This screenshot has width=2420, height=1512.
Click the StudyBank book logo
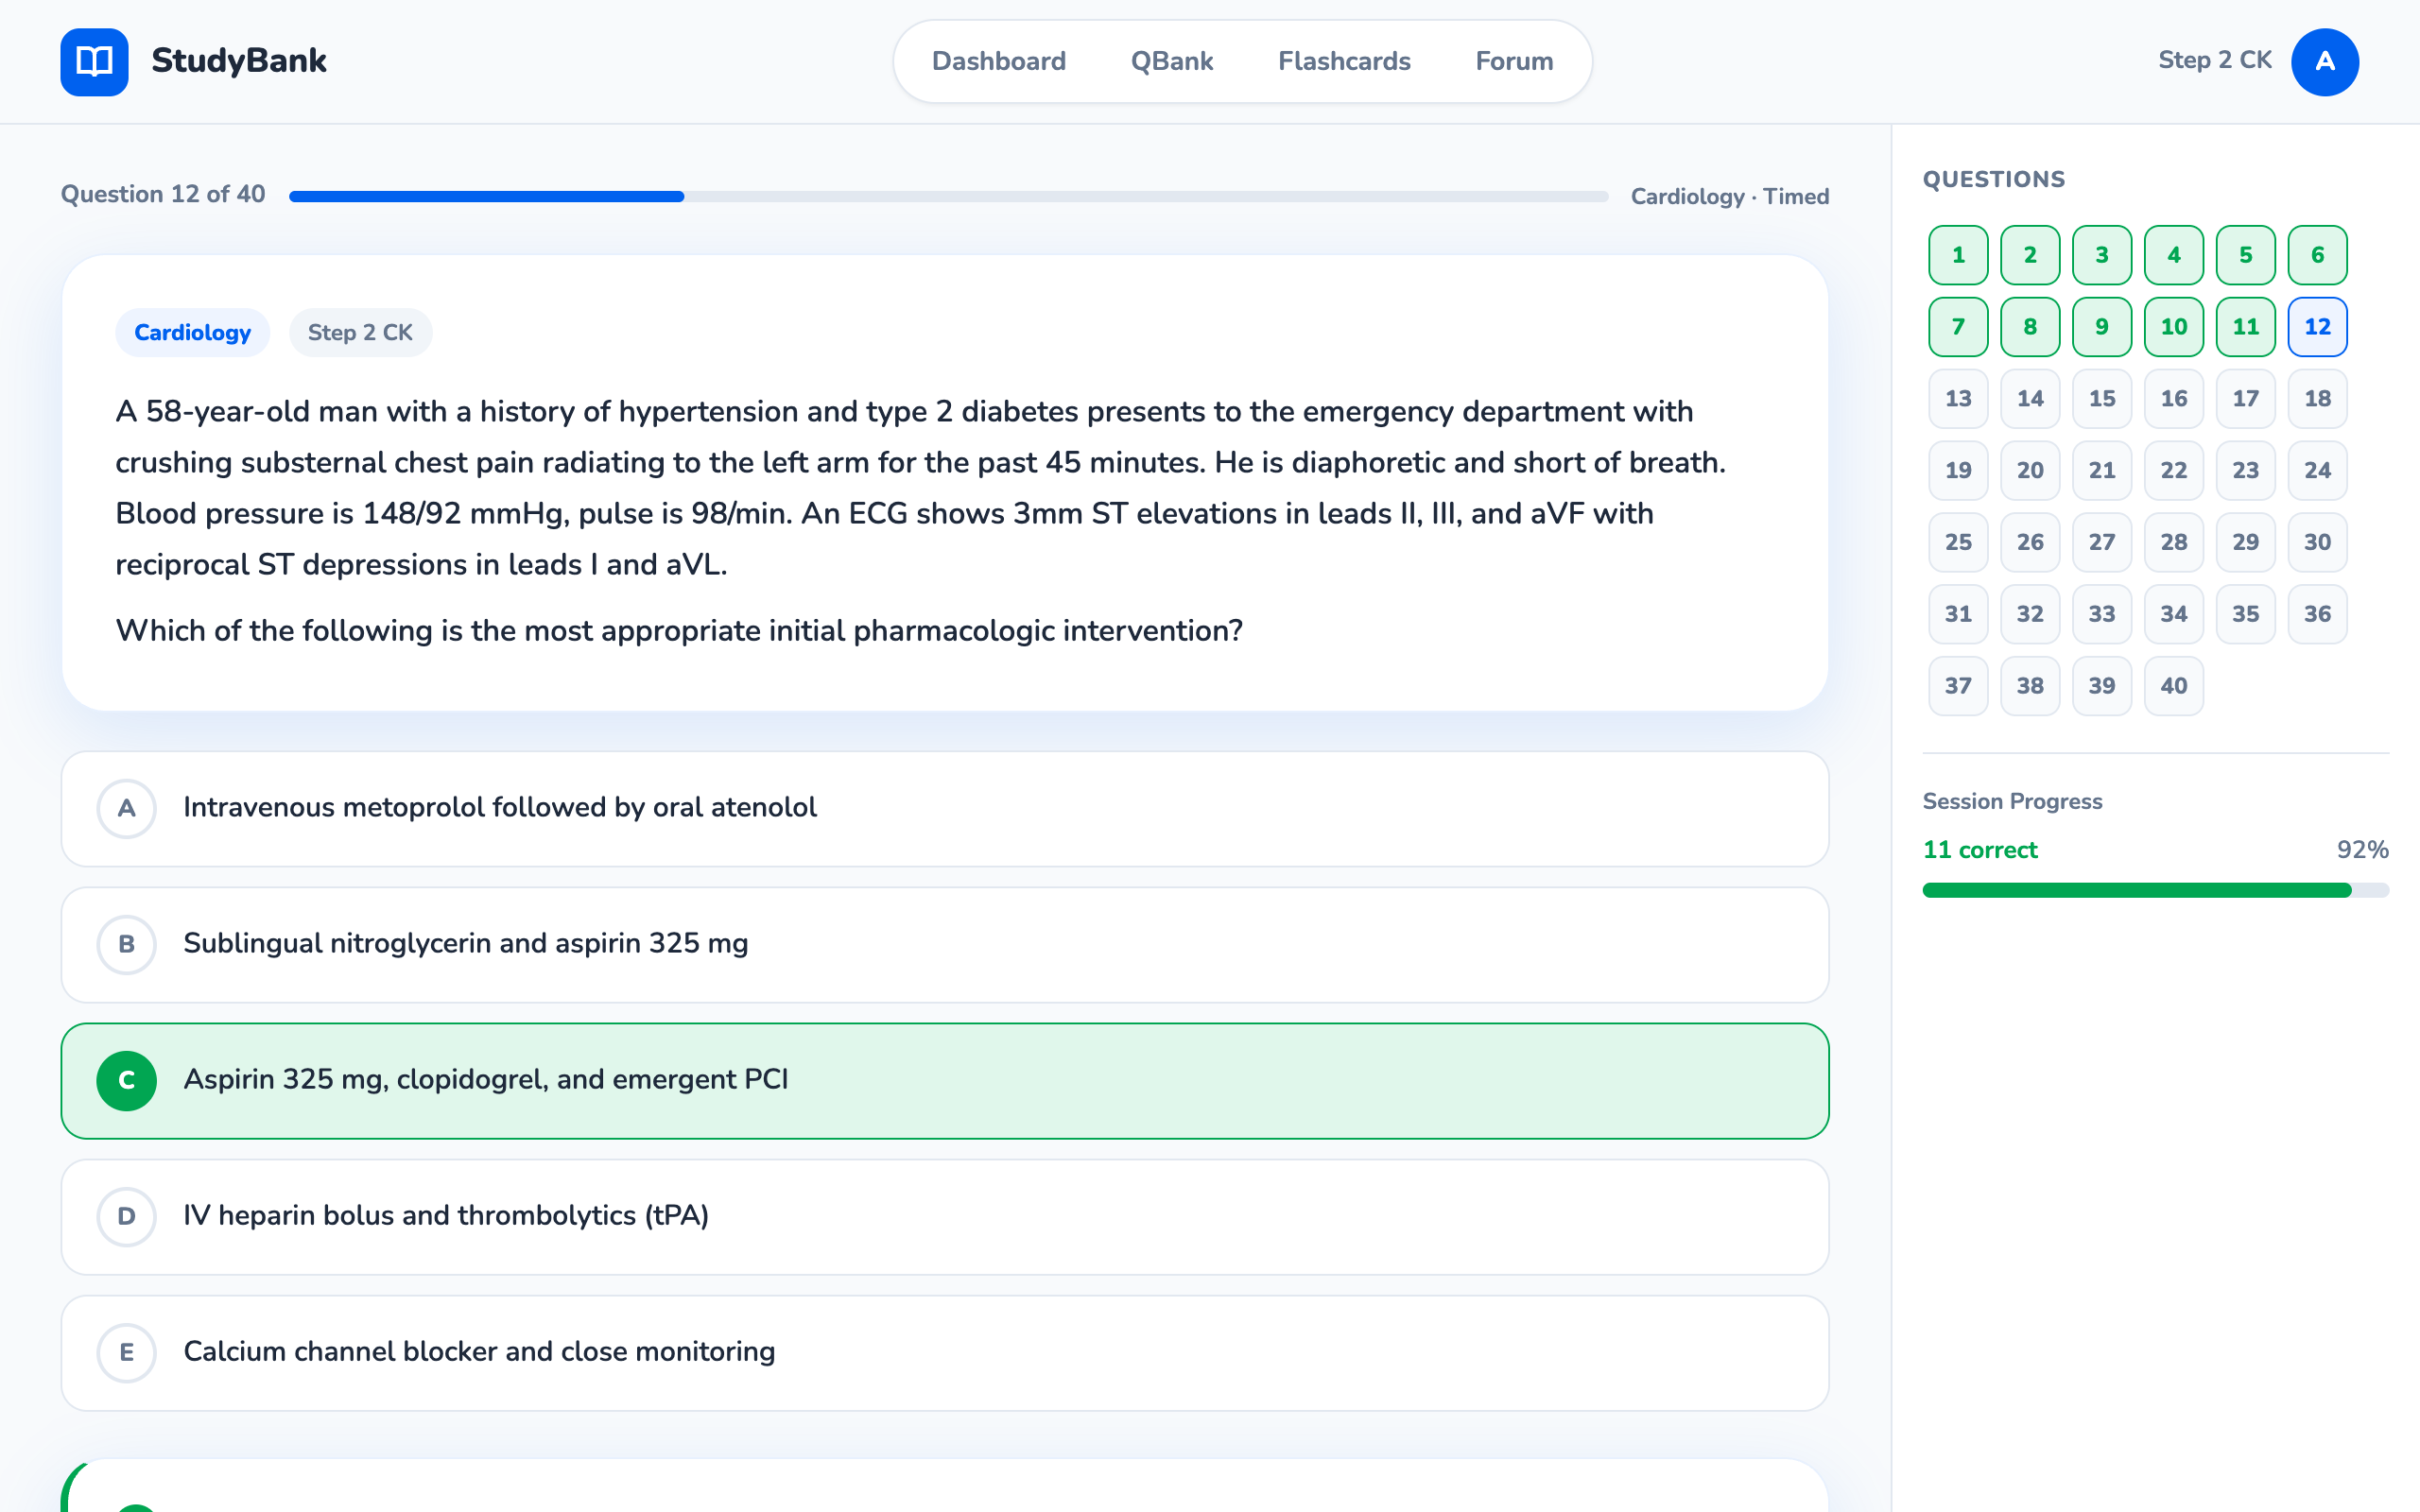tap(93, 61)
